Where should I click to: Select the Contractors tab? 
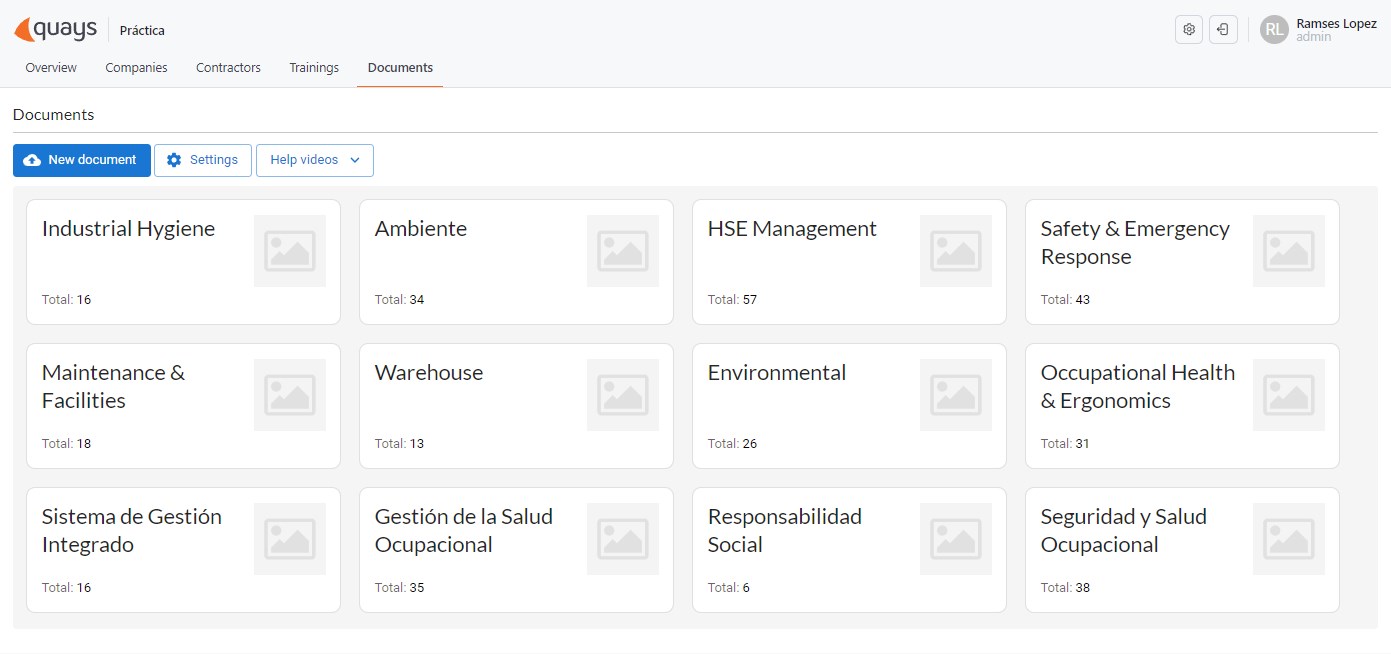[x=228, y=67]
